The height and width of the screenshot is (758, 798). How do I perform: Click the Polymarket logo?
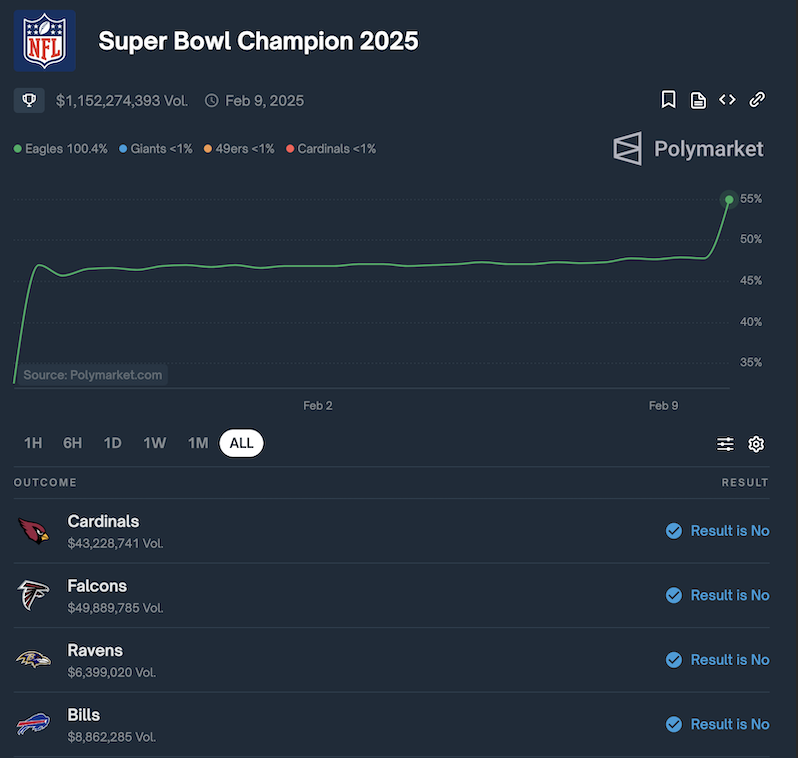[x=688, y=149]
